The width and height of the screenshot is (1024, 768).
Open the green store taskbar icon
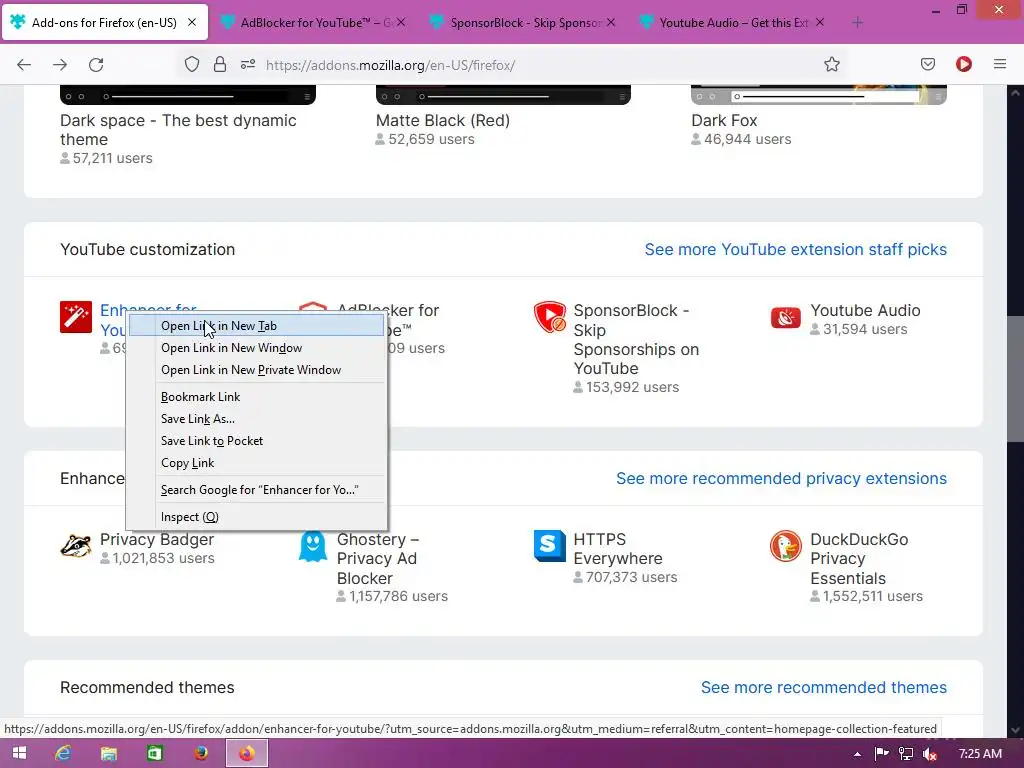pos(155,754)
